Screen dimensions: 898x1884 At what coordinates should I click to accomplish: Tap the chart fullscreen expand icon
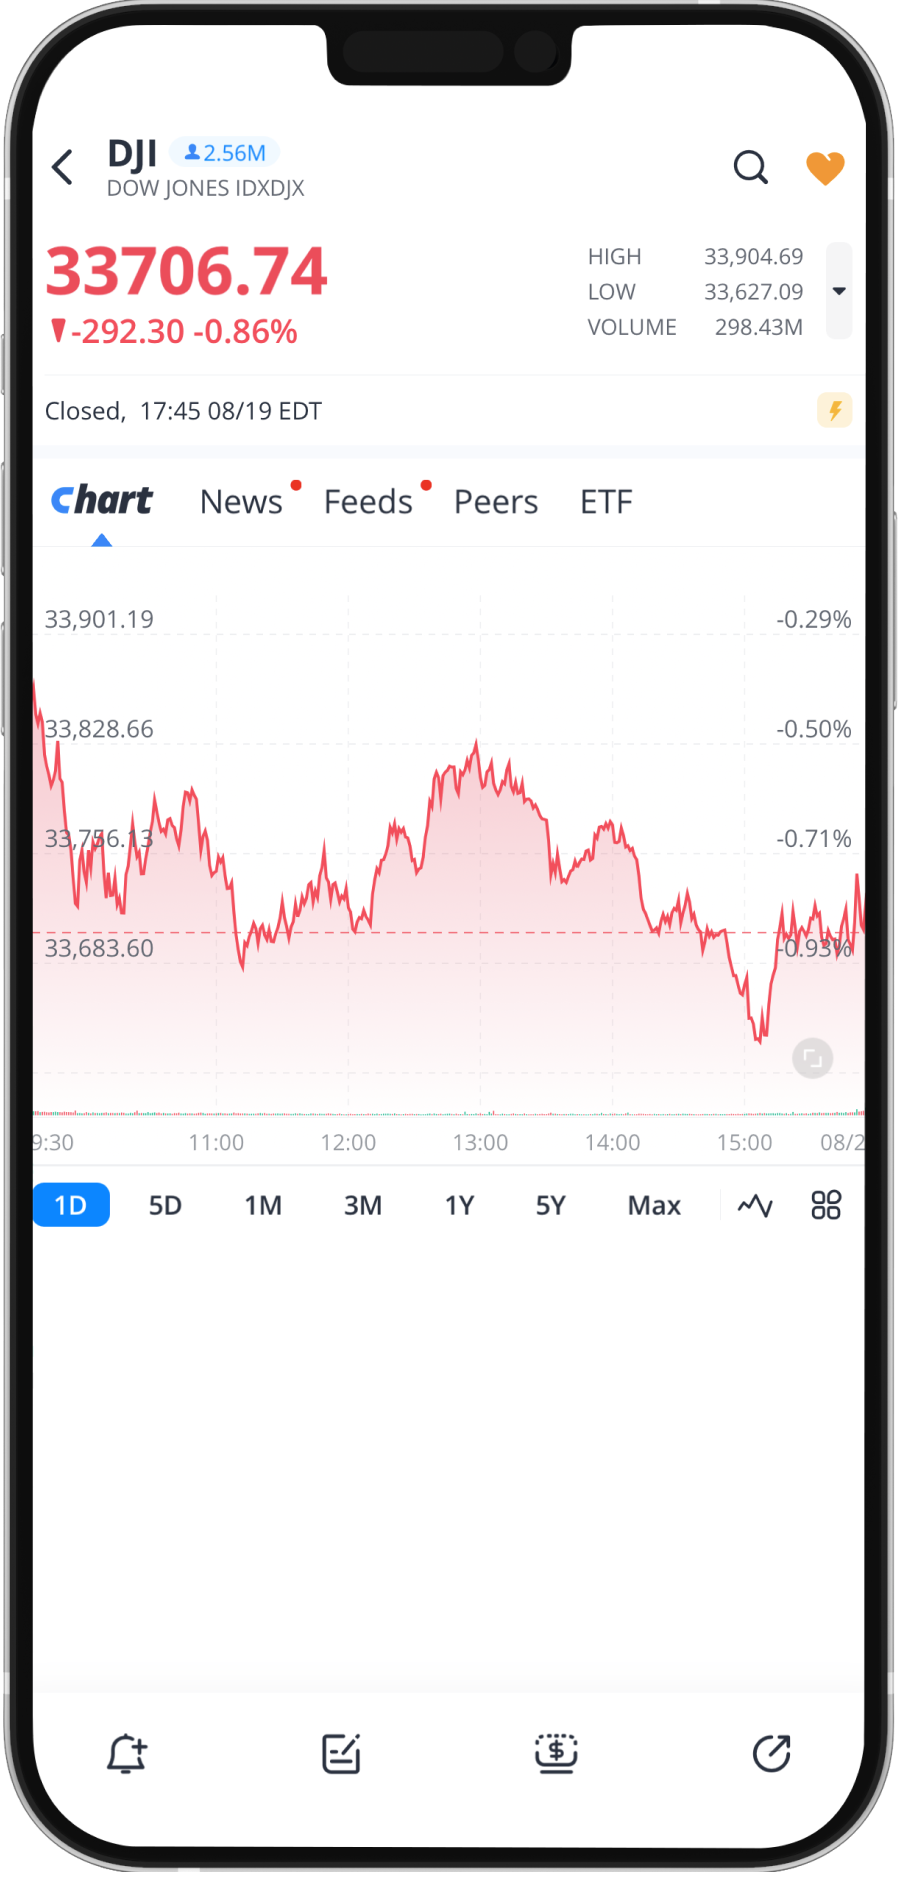(x=812, y=1058)
